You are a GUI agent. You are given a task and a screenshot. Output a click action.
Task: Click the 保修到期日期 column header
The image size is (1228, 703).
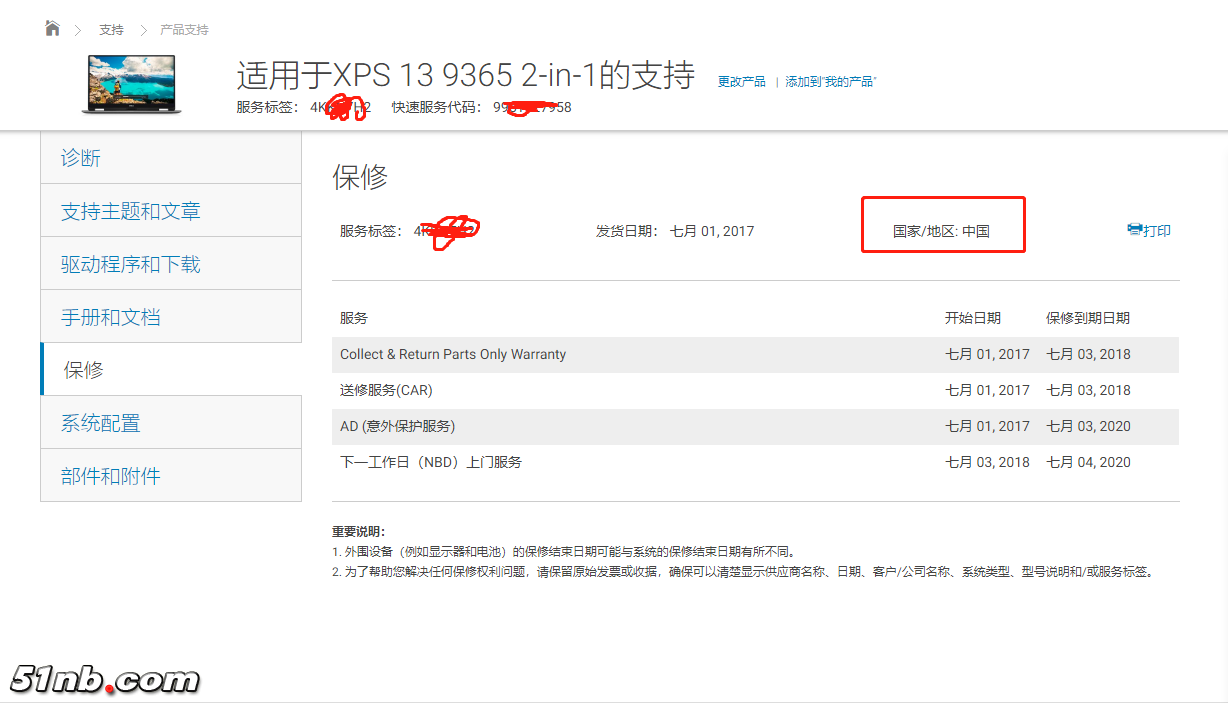pos(1088,318)
